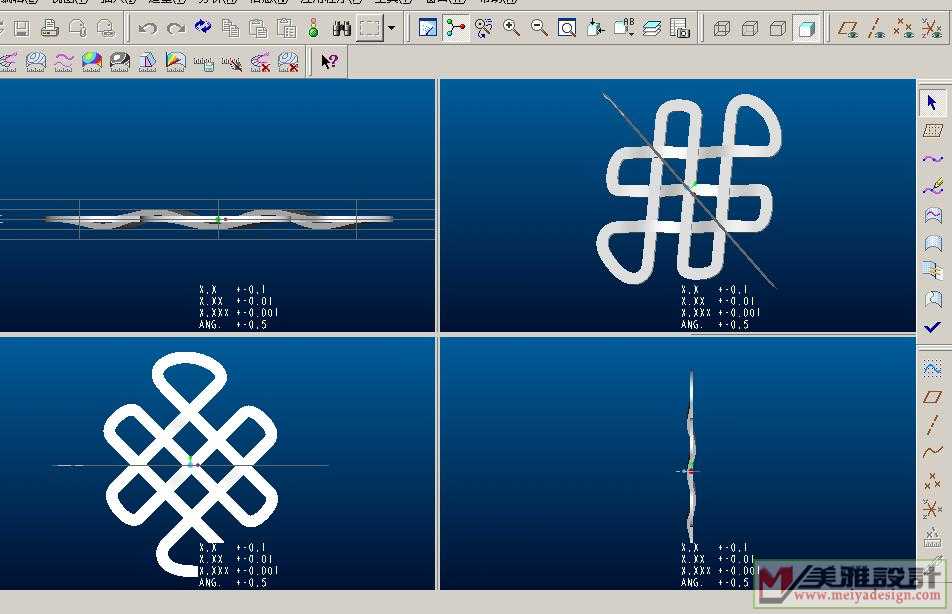
Task: Click the Print icon
Action: pyautogui.click(x=50, y=28)
